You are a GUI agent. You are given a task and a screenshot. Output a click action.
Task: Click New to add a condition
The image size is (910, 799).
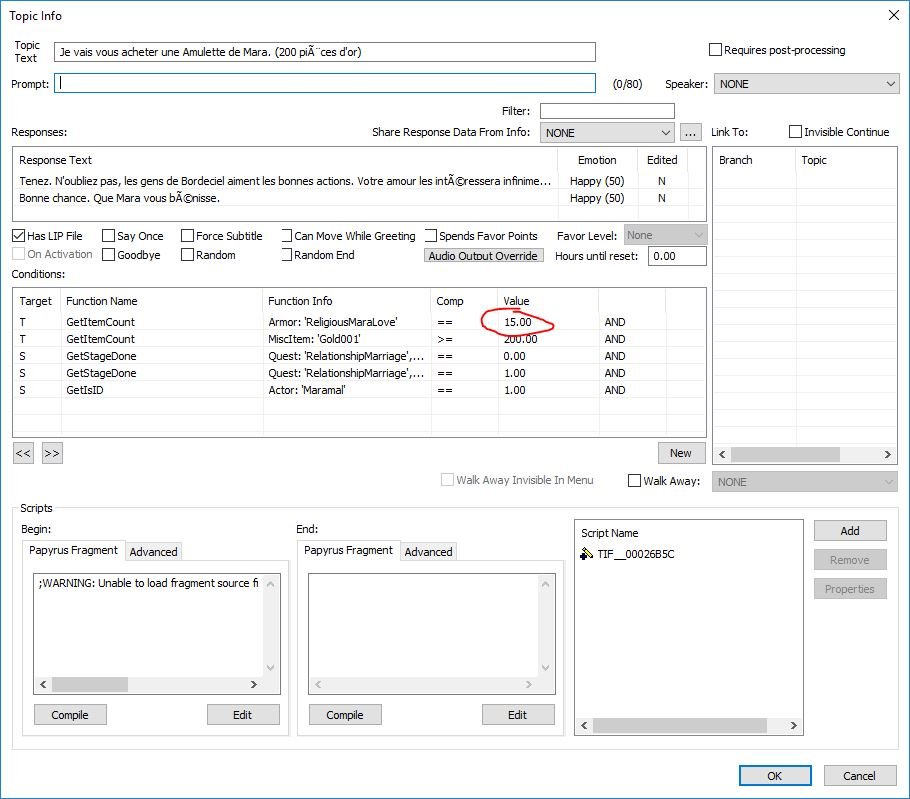tap(681, 453)
